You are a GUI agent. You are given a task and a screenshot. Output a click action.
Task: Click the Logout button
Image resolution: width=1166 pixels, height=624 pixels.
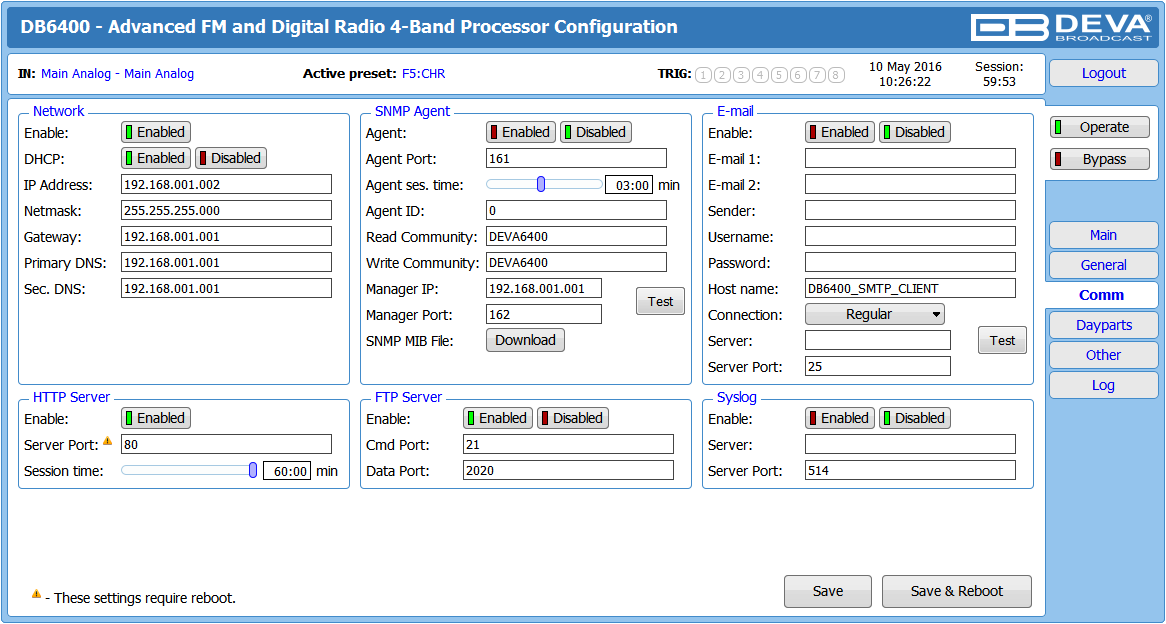tap(1104, 74)
